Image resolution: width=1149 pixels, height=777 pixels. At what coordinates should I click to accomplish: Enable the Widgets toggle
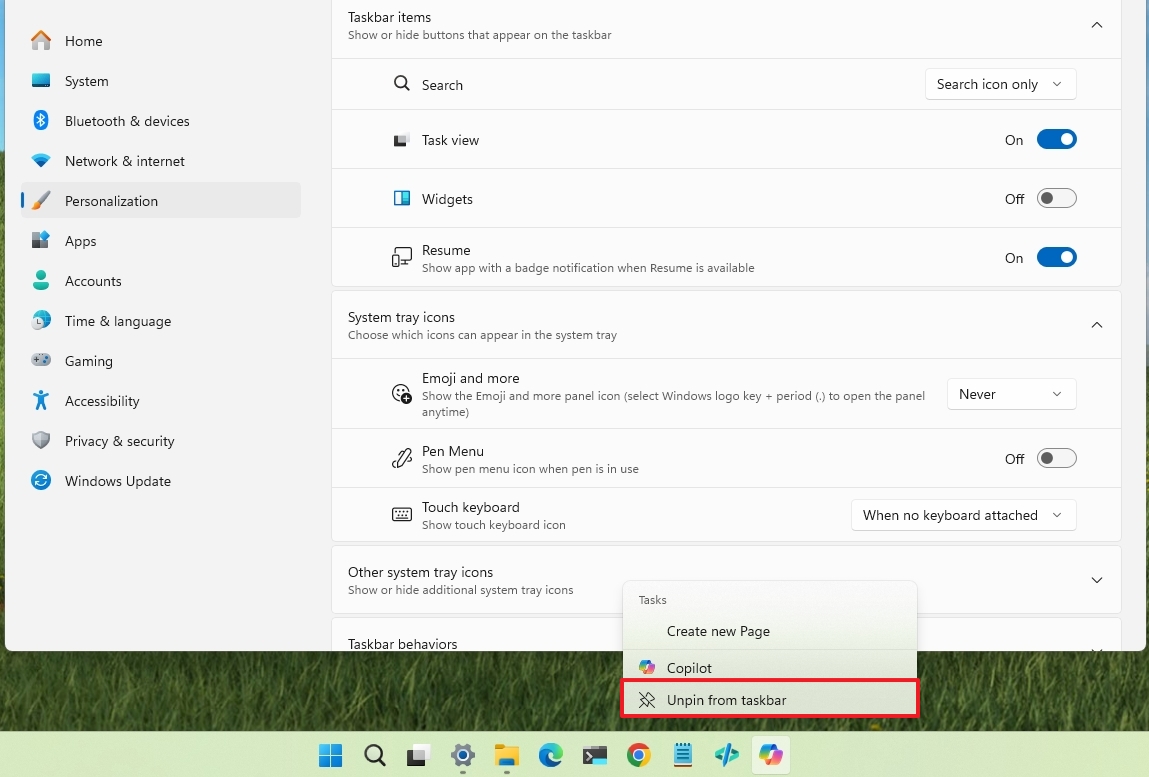[1056, 198]
